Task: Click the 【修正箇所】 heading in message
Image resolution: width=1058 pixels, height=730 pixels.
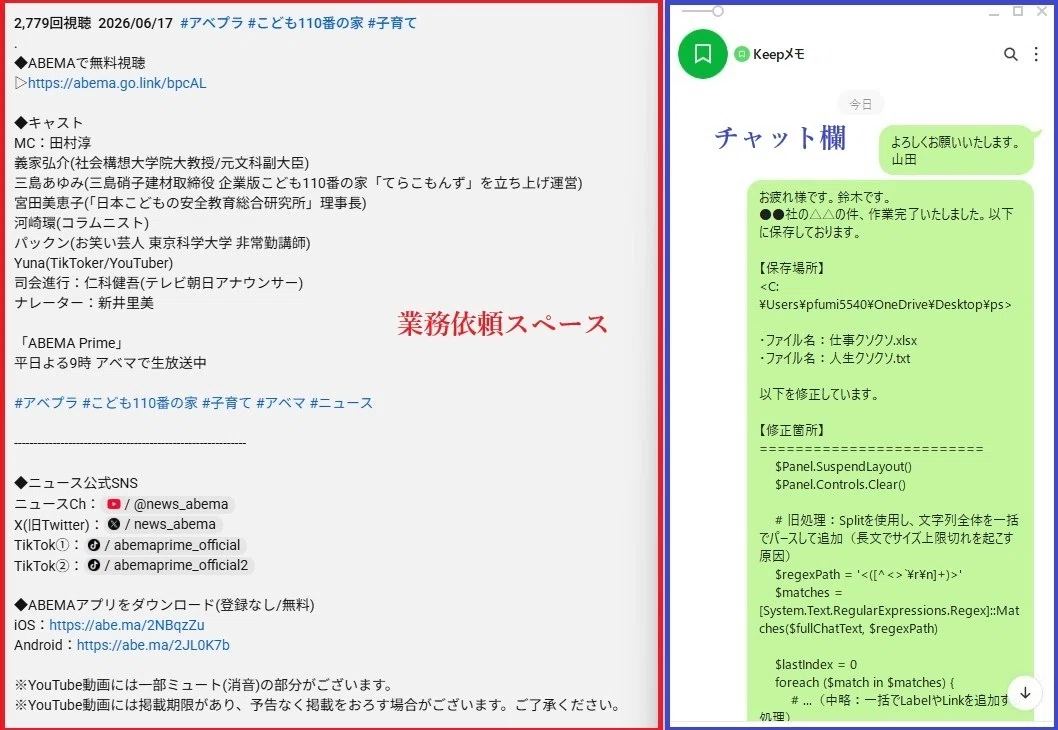Action: pyautogui.click(x=792, y=430)
